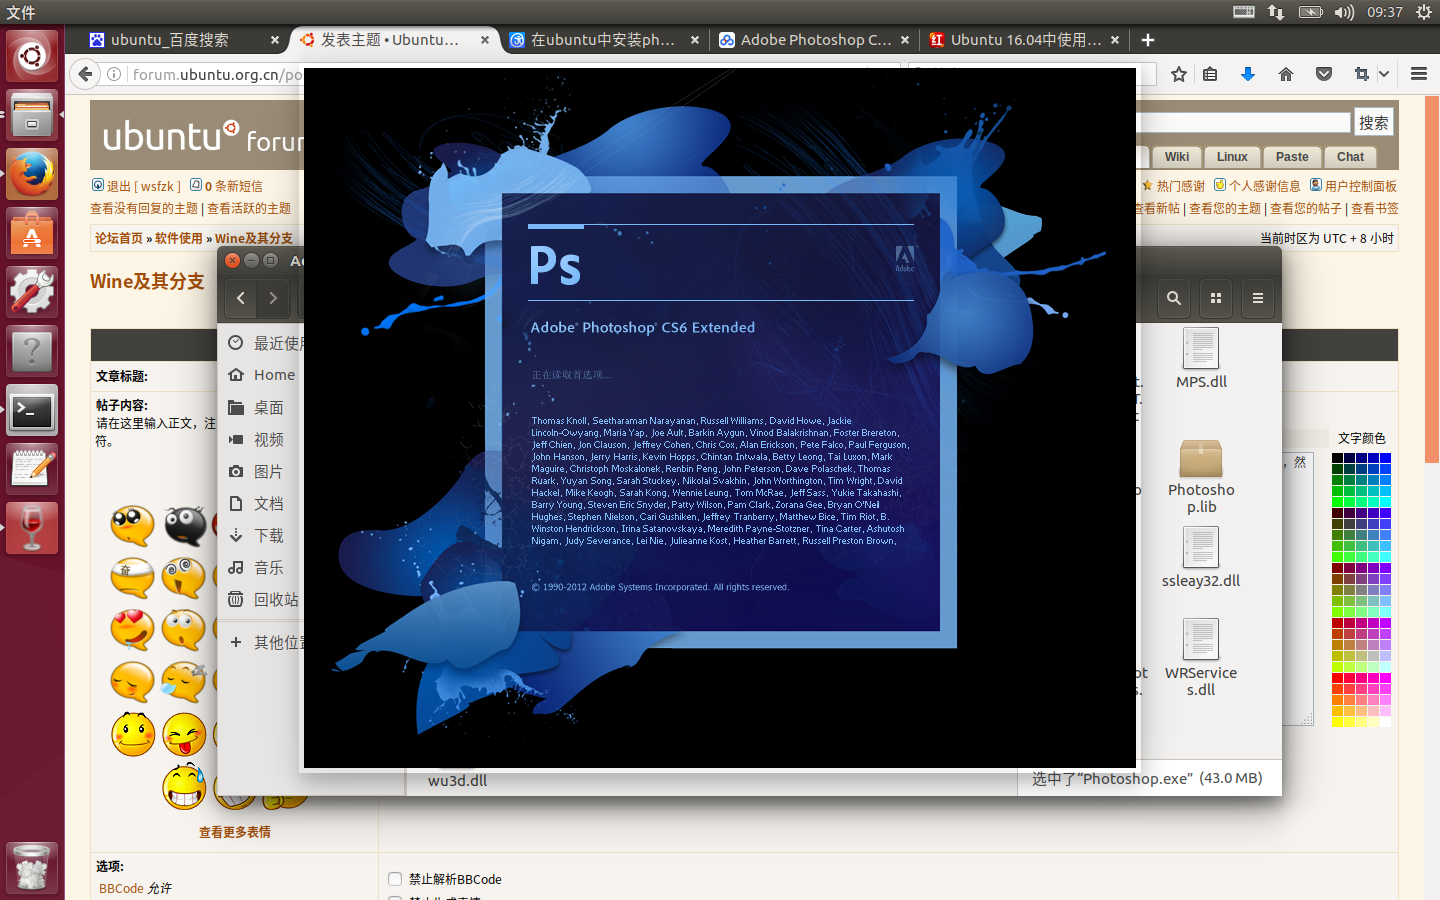Image resolution: width=1440 pixels, height=900 pixels.
Task: Open Firefox downloads arrow
Action: [x=1248, y=74]
